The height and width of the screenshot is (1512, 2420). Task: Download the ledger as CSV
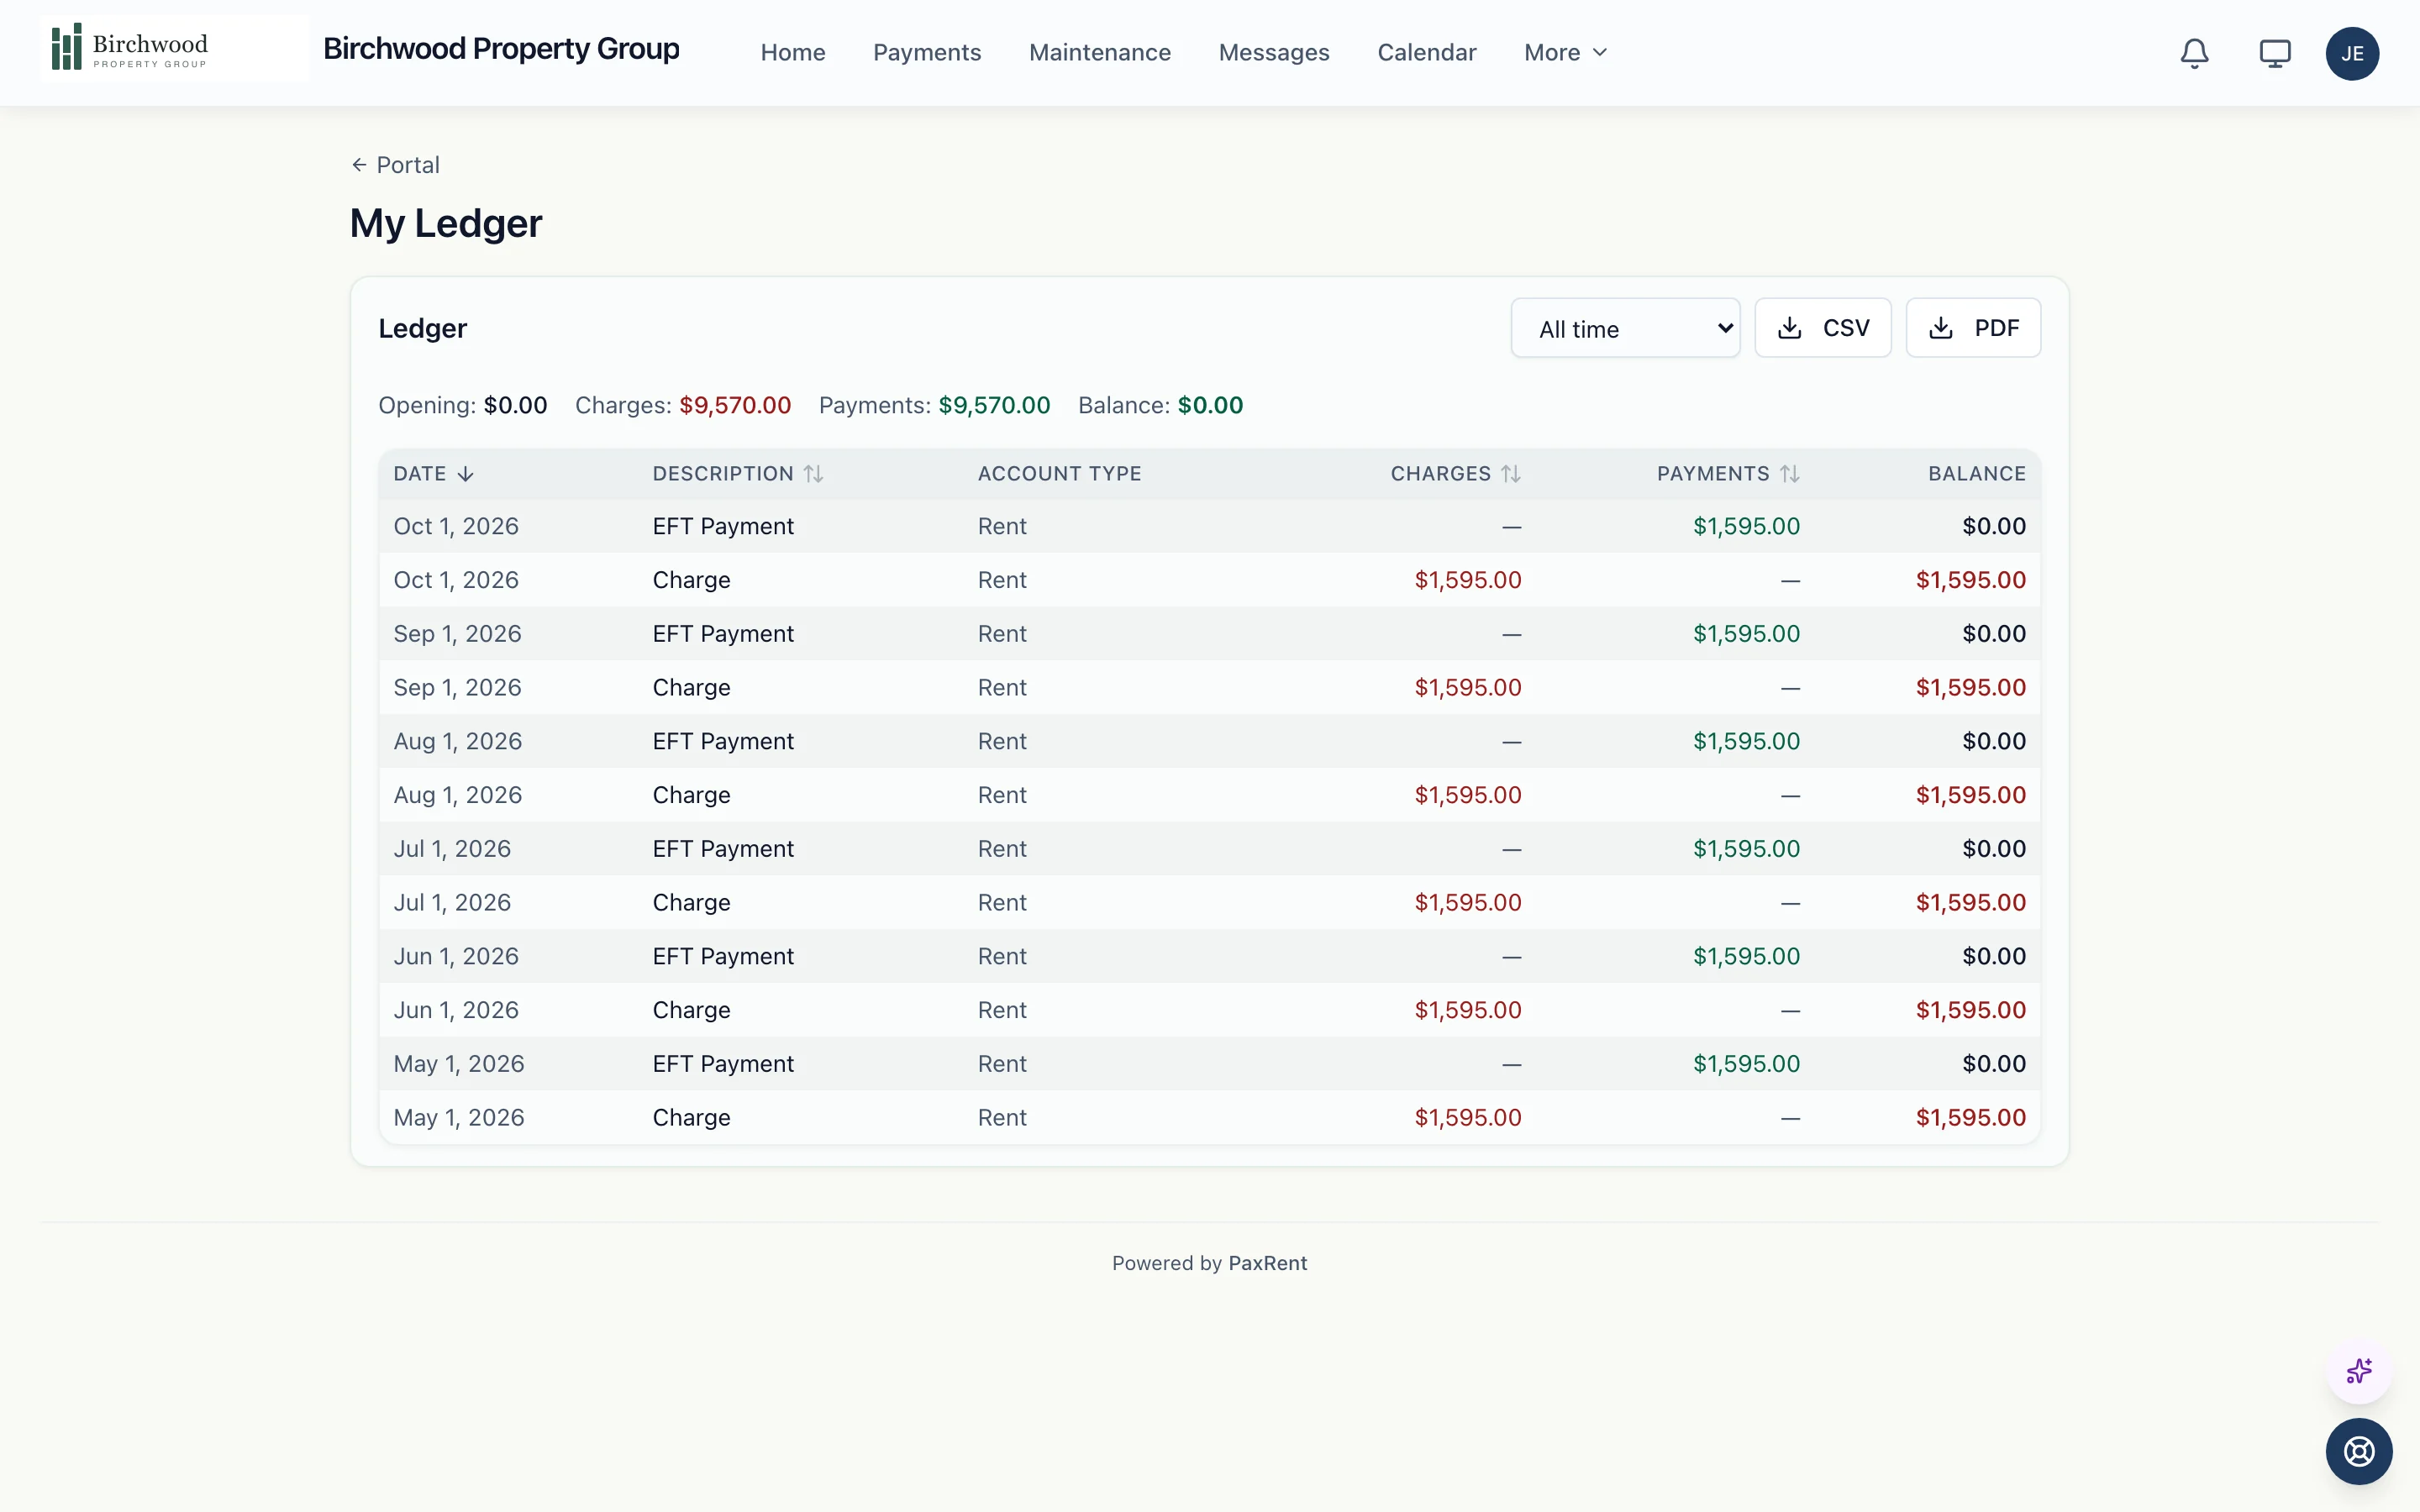[x=1823, y=328]
